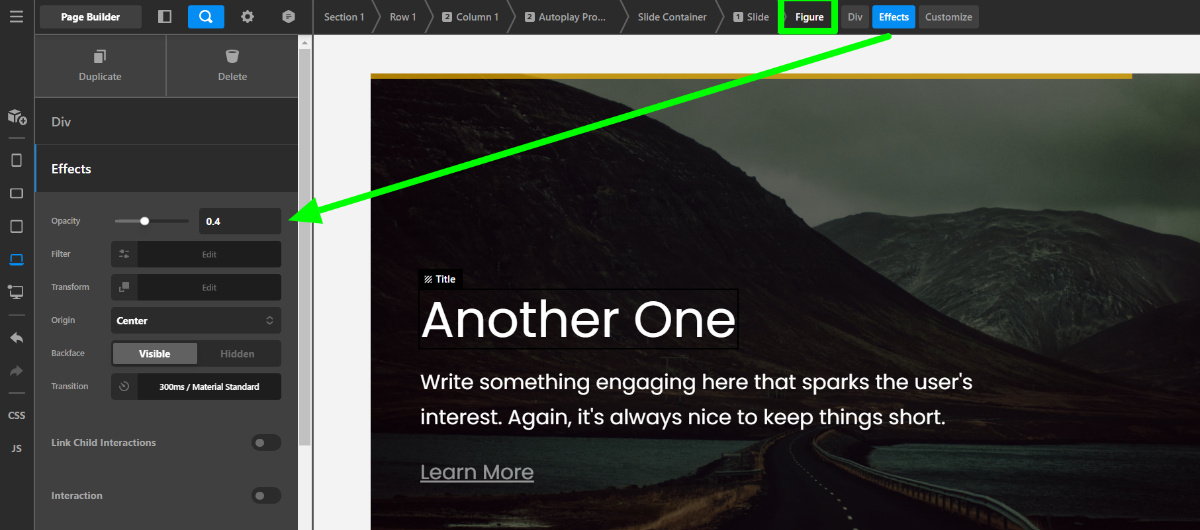Open the JS editor
The height and width of the screenshot is (530, 1200).
click(x=16, y=448)
